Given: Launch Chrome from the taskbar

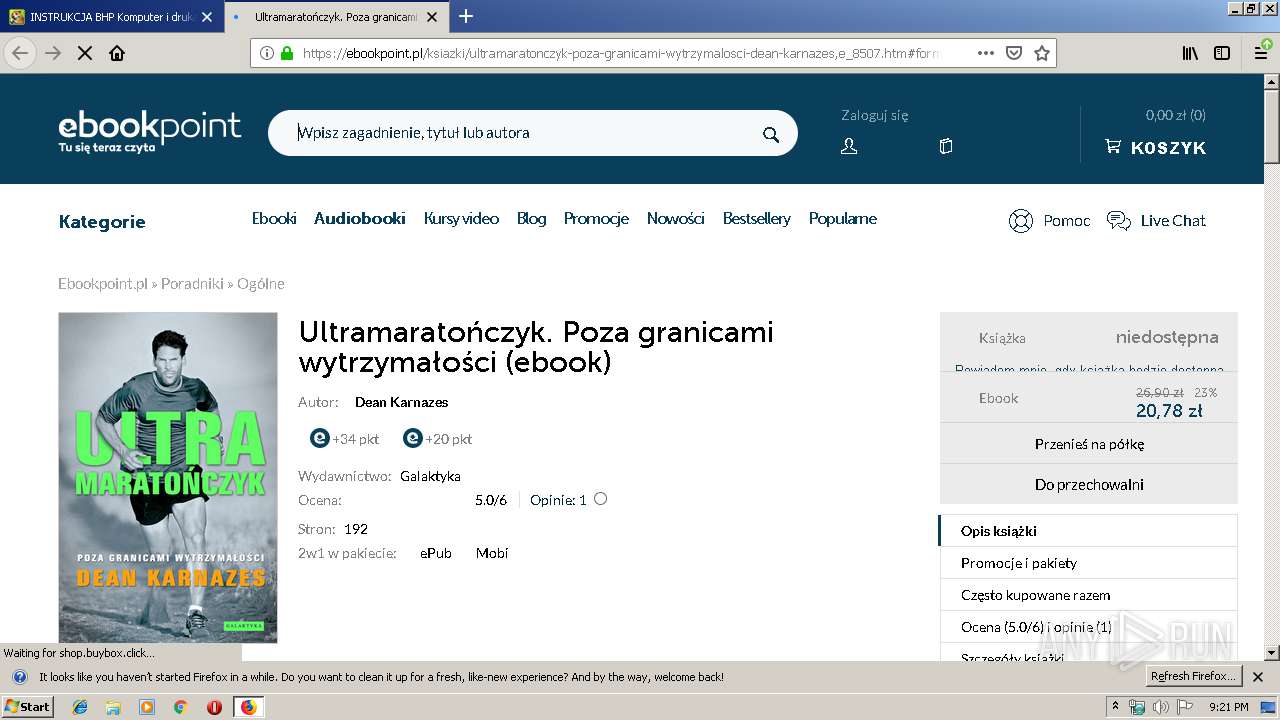Looking at the screenshot, I should point(180,707).
